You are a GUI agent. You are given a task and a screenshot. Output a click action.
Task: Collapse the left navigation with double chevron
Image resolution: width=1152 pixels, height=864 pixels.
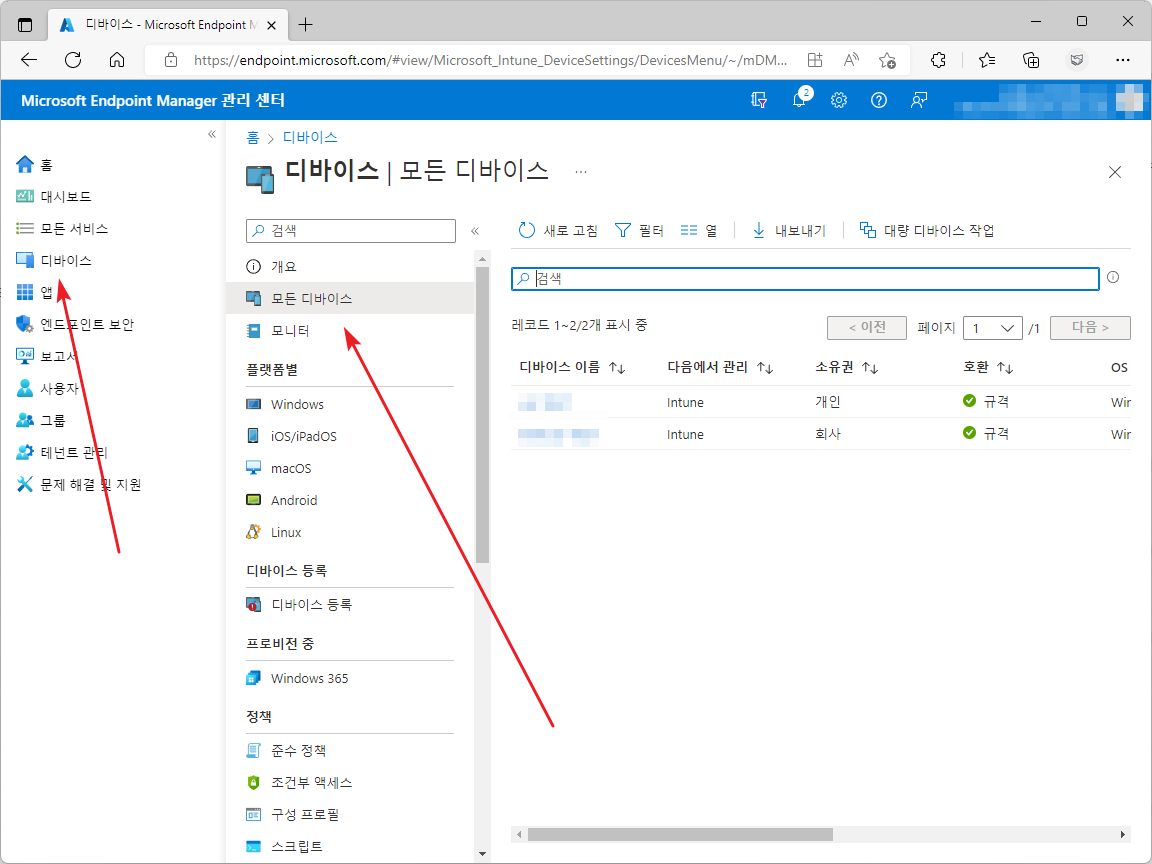pyautogui.click(x=212, y=134)
